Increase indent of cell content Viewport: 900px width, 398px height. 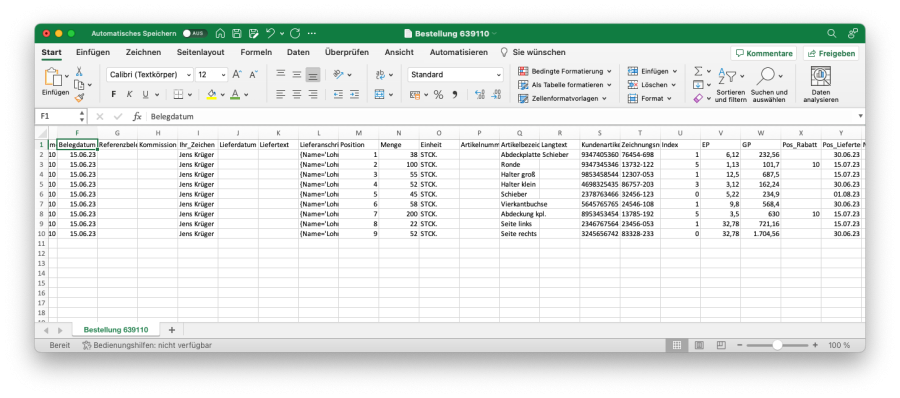354,94
